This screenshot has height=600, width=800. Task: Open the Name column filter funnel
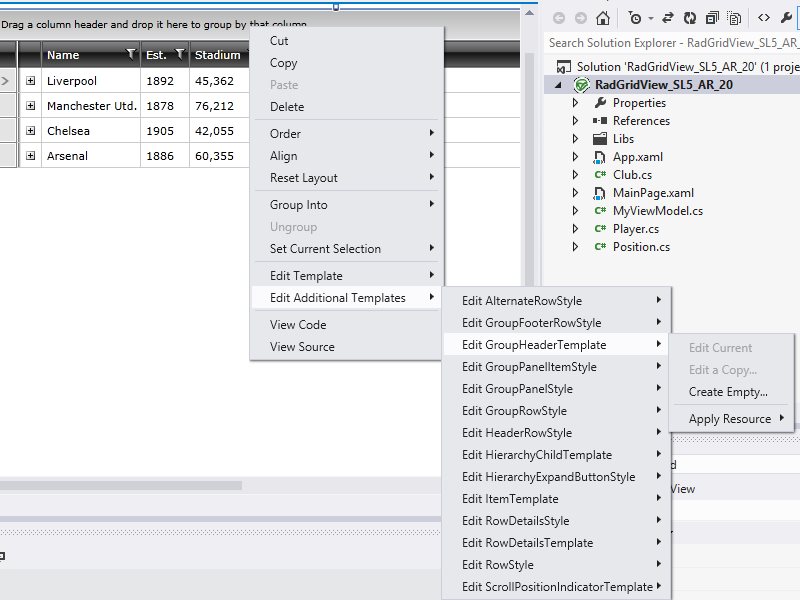click(x=131, y=54)
